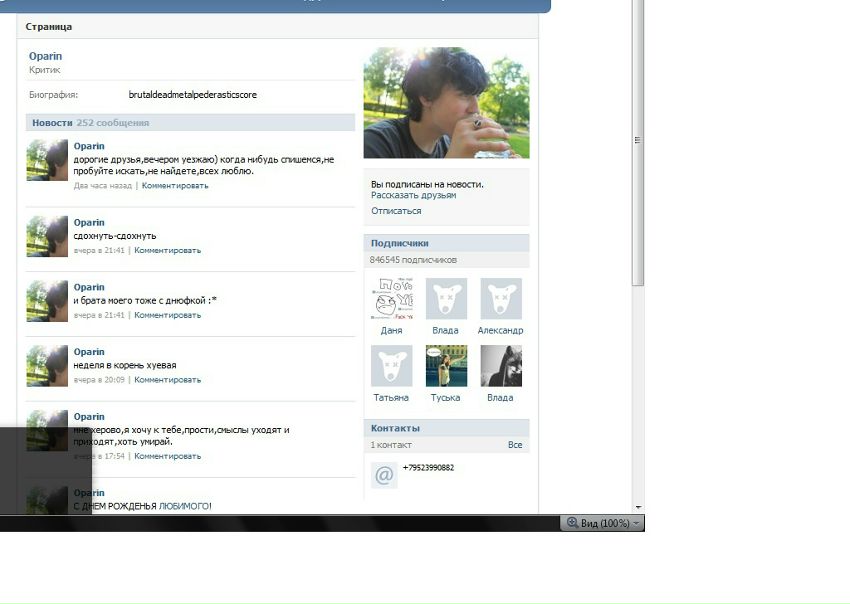Image resolution: width=850 pixels, height=604 pixels.
Task: Open Туська's subscriber avatar
Action: pos(446,366)
